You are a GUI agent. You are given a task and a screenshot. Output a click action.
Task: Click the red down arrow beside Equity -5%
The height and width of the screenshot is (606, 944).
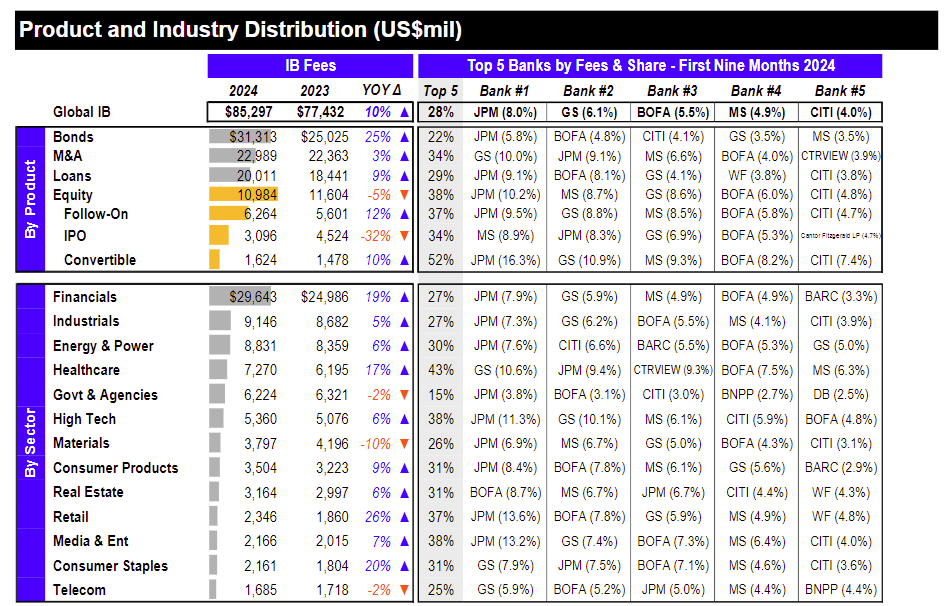[x=404, y=195]
